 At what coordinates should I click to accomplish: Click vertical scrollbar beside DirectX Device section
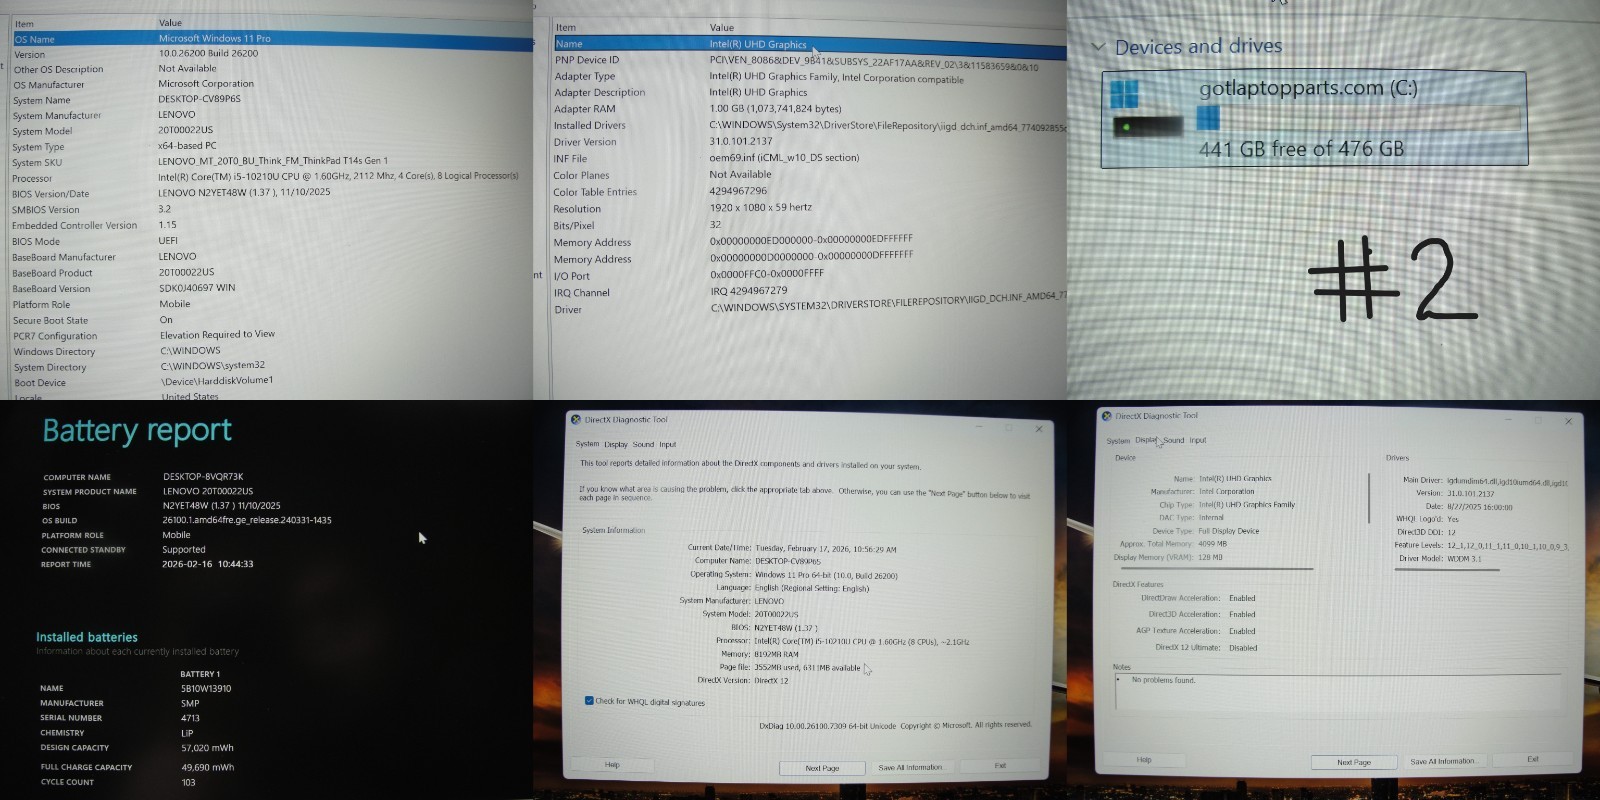[1369, 497]
